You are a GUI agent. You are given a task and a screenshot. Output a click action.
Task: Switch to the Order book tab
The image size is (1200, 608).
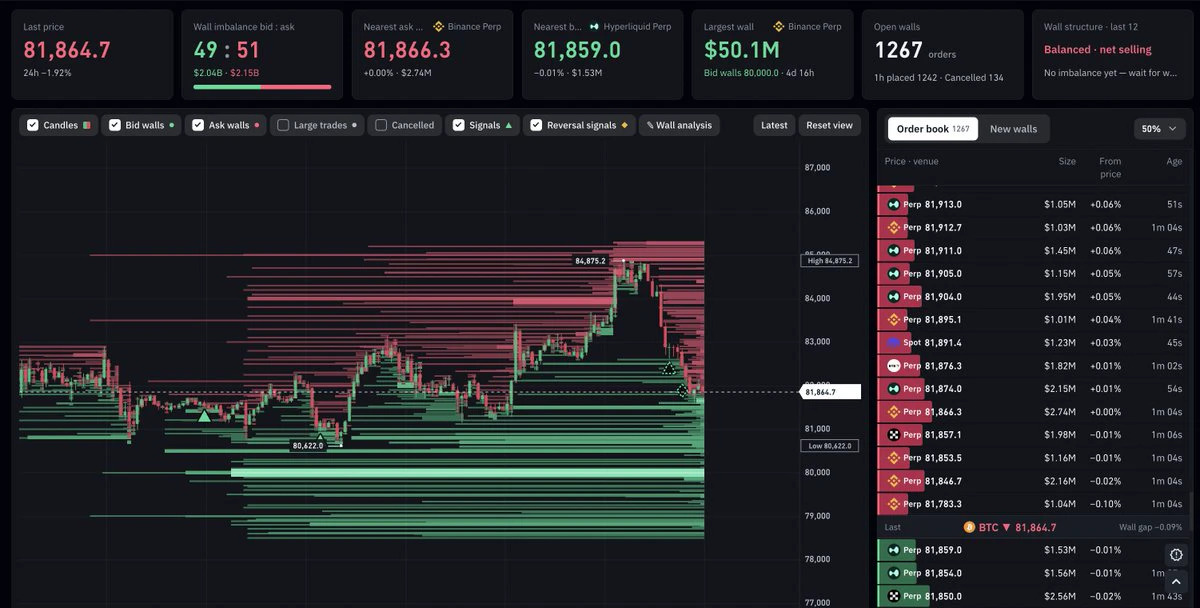(931, 129)
